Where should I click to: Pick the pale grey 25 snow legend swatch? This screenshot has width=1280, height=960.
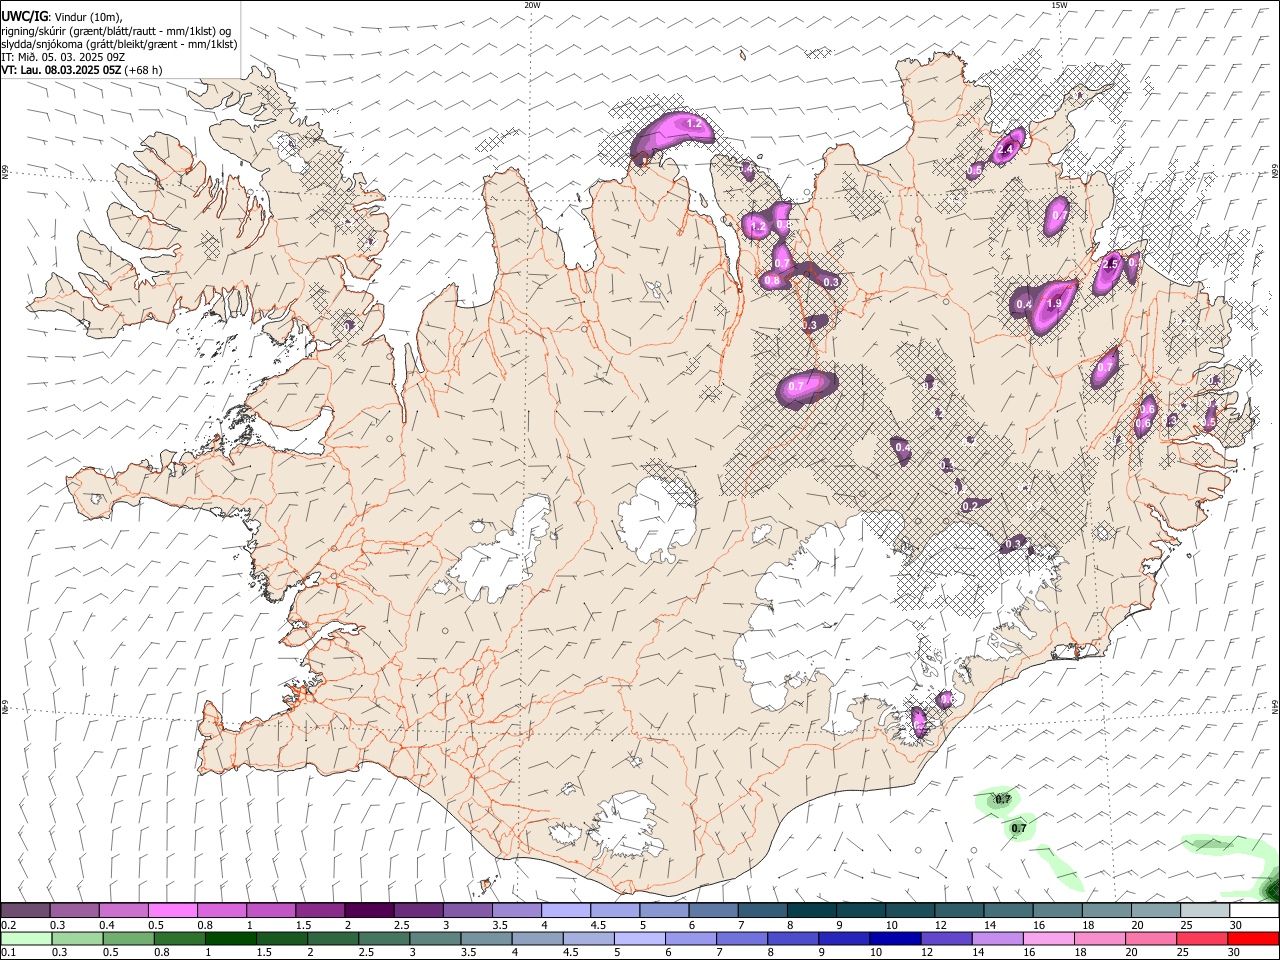coord(1204,911)
